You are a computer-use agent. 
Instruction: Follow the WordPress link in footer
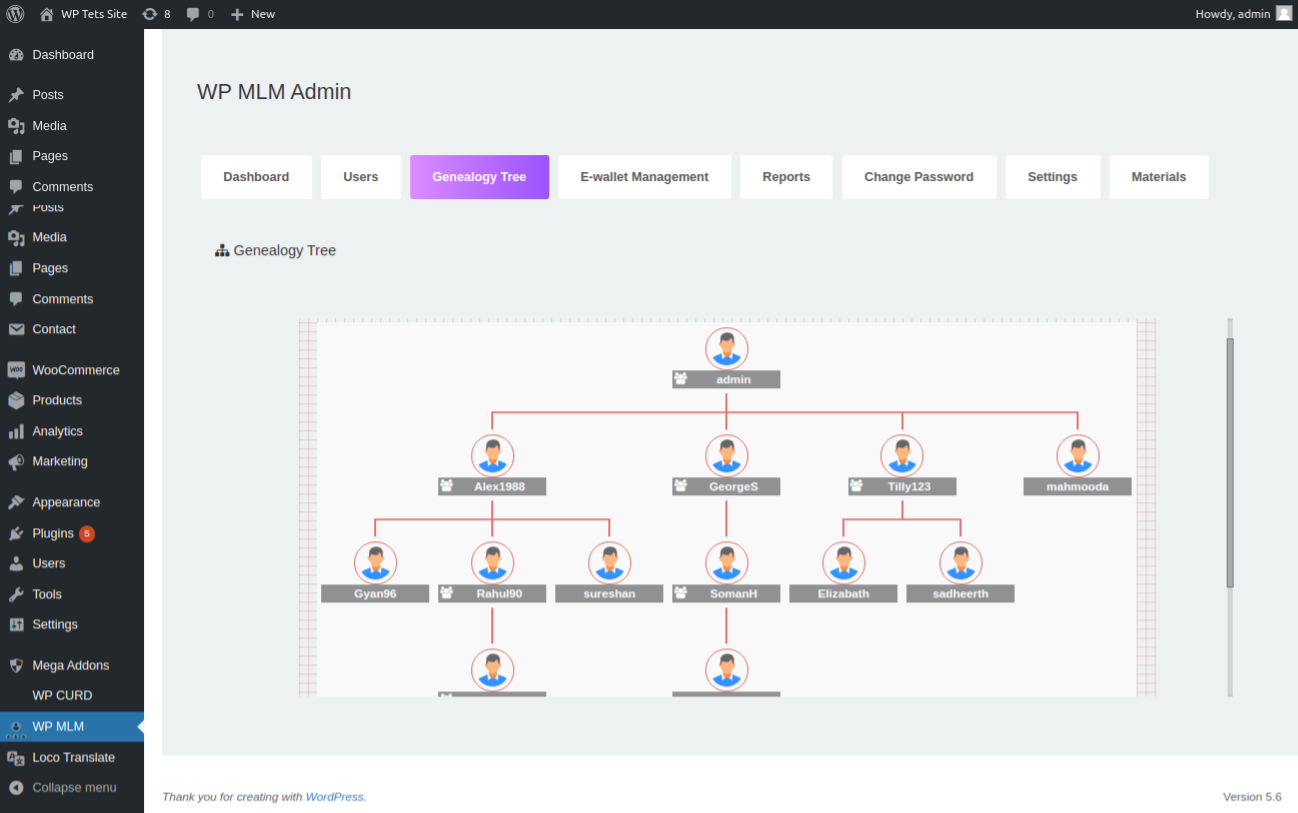click(x=335, y=797)
